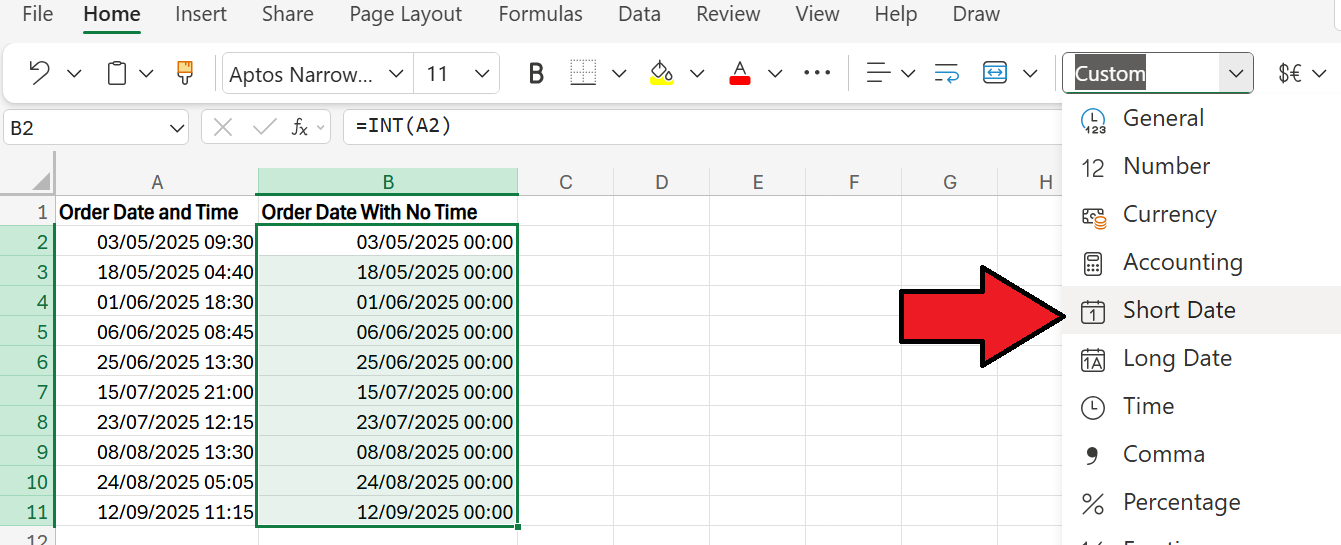Apply the yellow fill color bucket
Image resolution: width=1341 pixels, height=545 pixels.
click(x=661, y=73)
